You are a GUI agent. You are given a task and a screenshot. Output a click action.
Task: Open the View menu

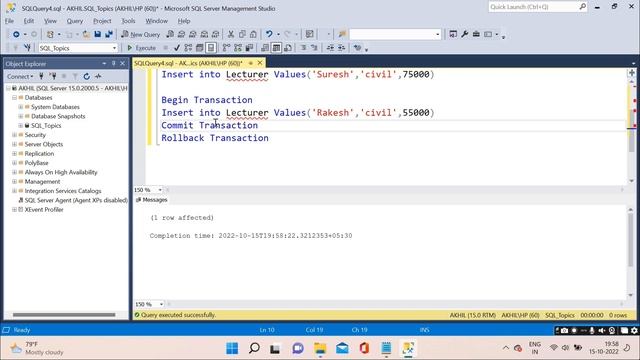point(50,21)
